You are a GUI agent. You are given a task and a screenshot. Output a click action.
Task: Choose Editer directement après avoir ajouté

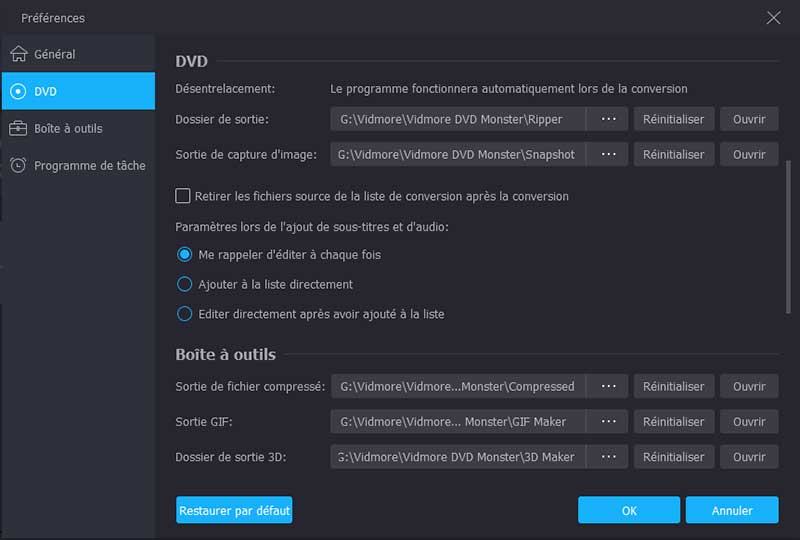tap(184, 314)
